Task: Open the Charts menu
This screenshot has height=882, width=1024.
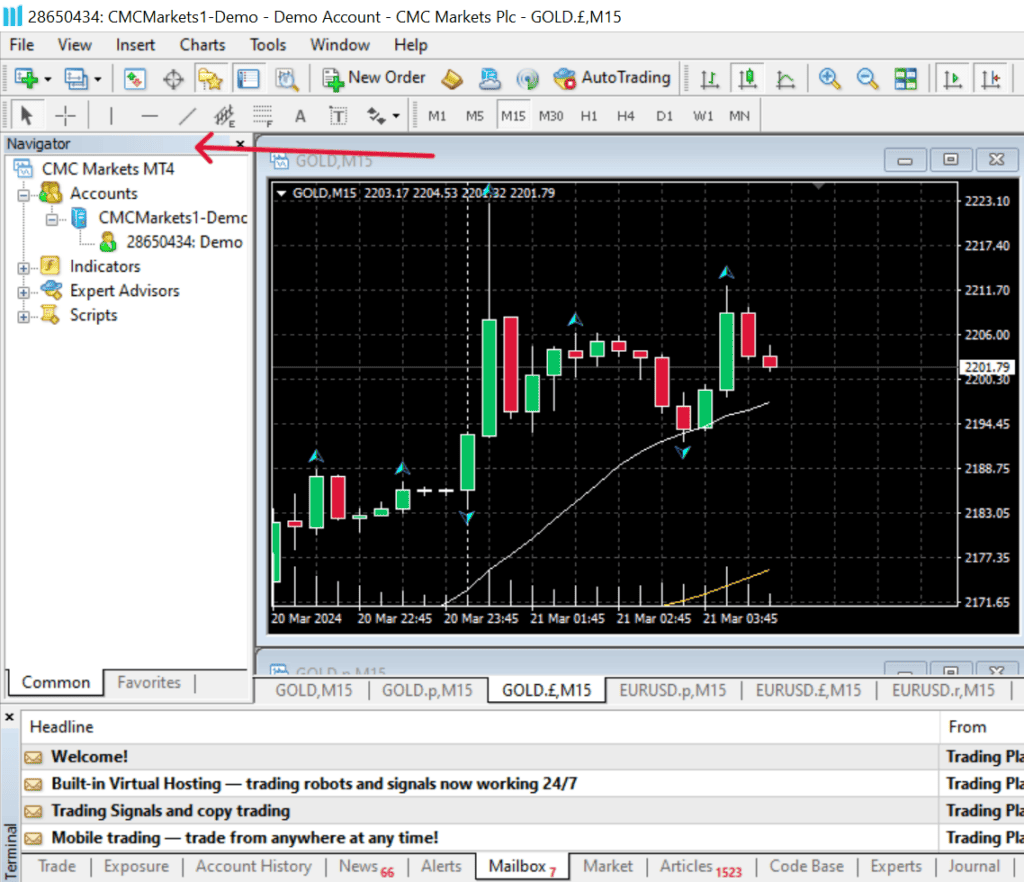Action: point(202,45)
